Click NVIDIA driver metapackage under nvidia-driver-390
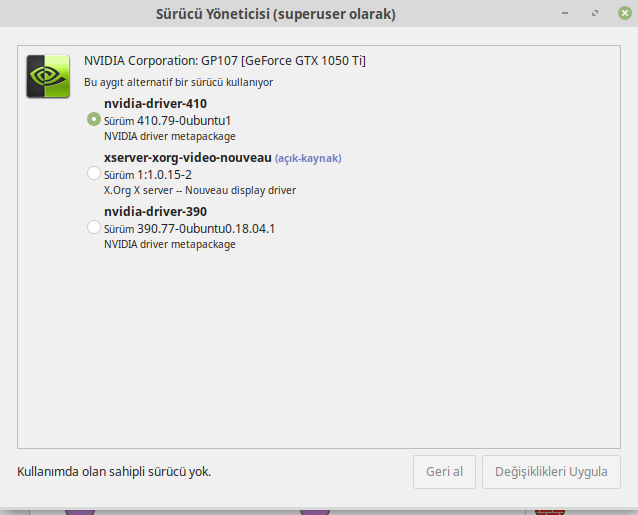This screenshot has height=515, width=638. 170,244
